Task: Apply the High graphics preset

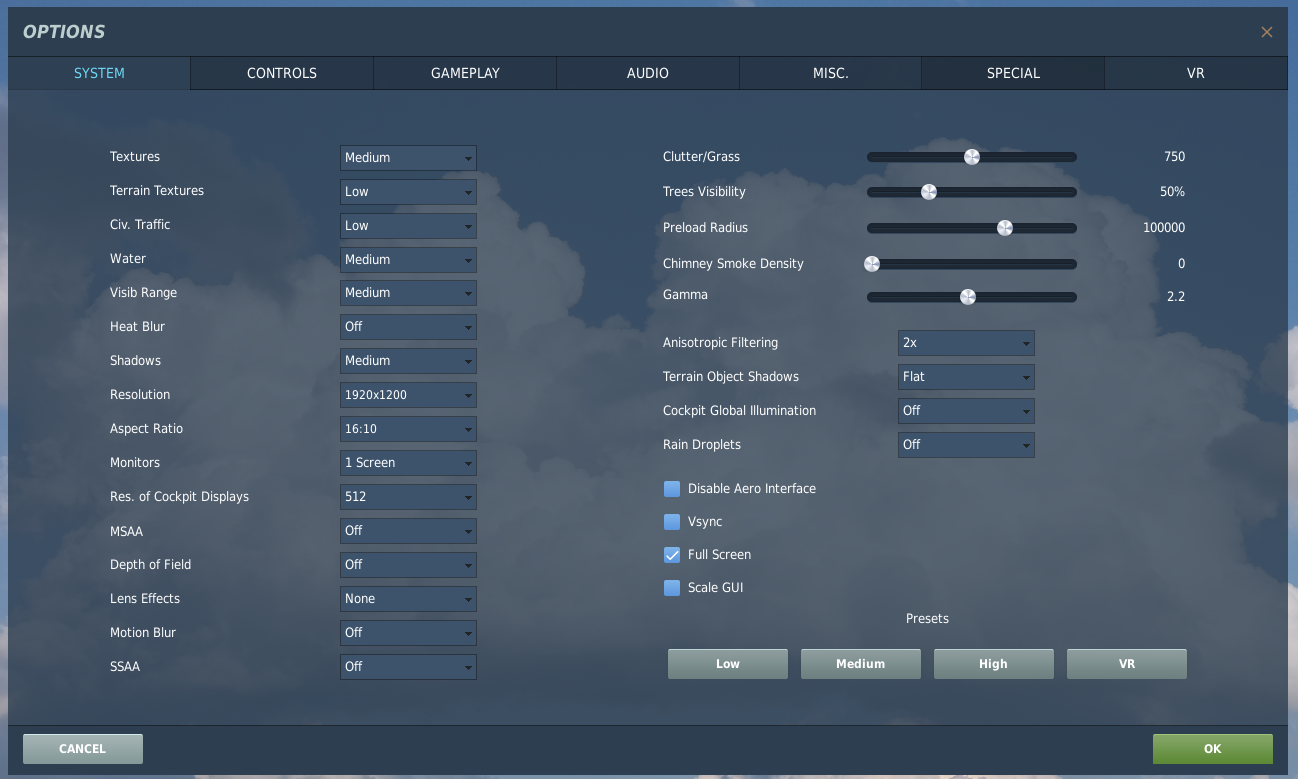Action: click(x=994, y=664)
